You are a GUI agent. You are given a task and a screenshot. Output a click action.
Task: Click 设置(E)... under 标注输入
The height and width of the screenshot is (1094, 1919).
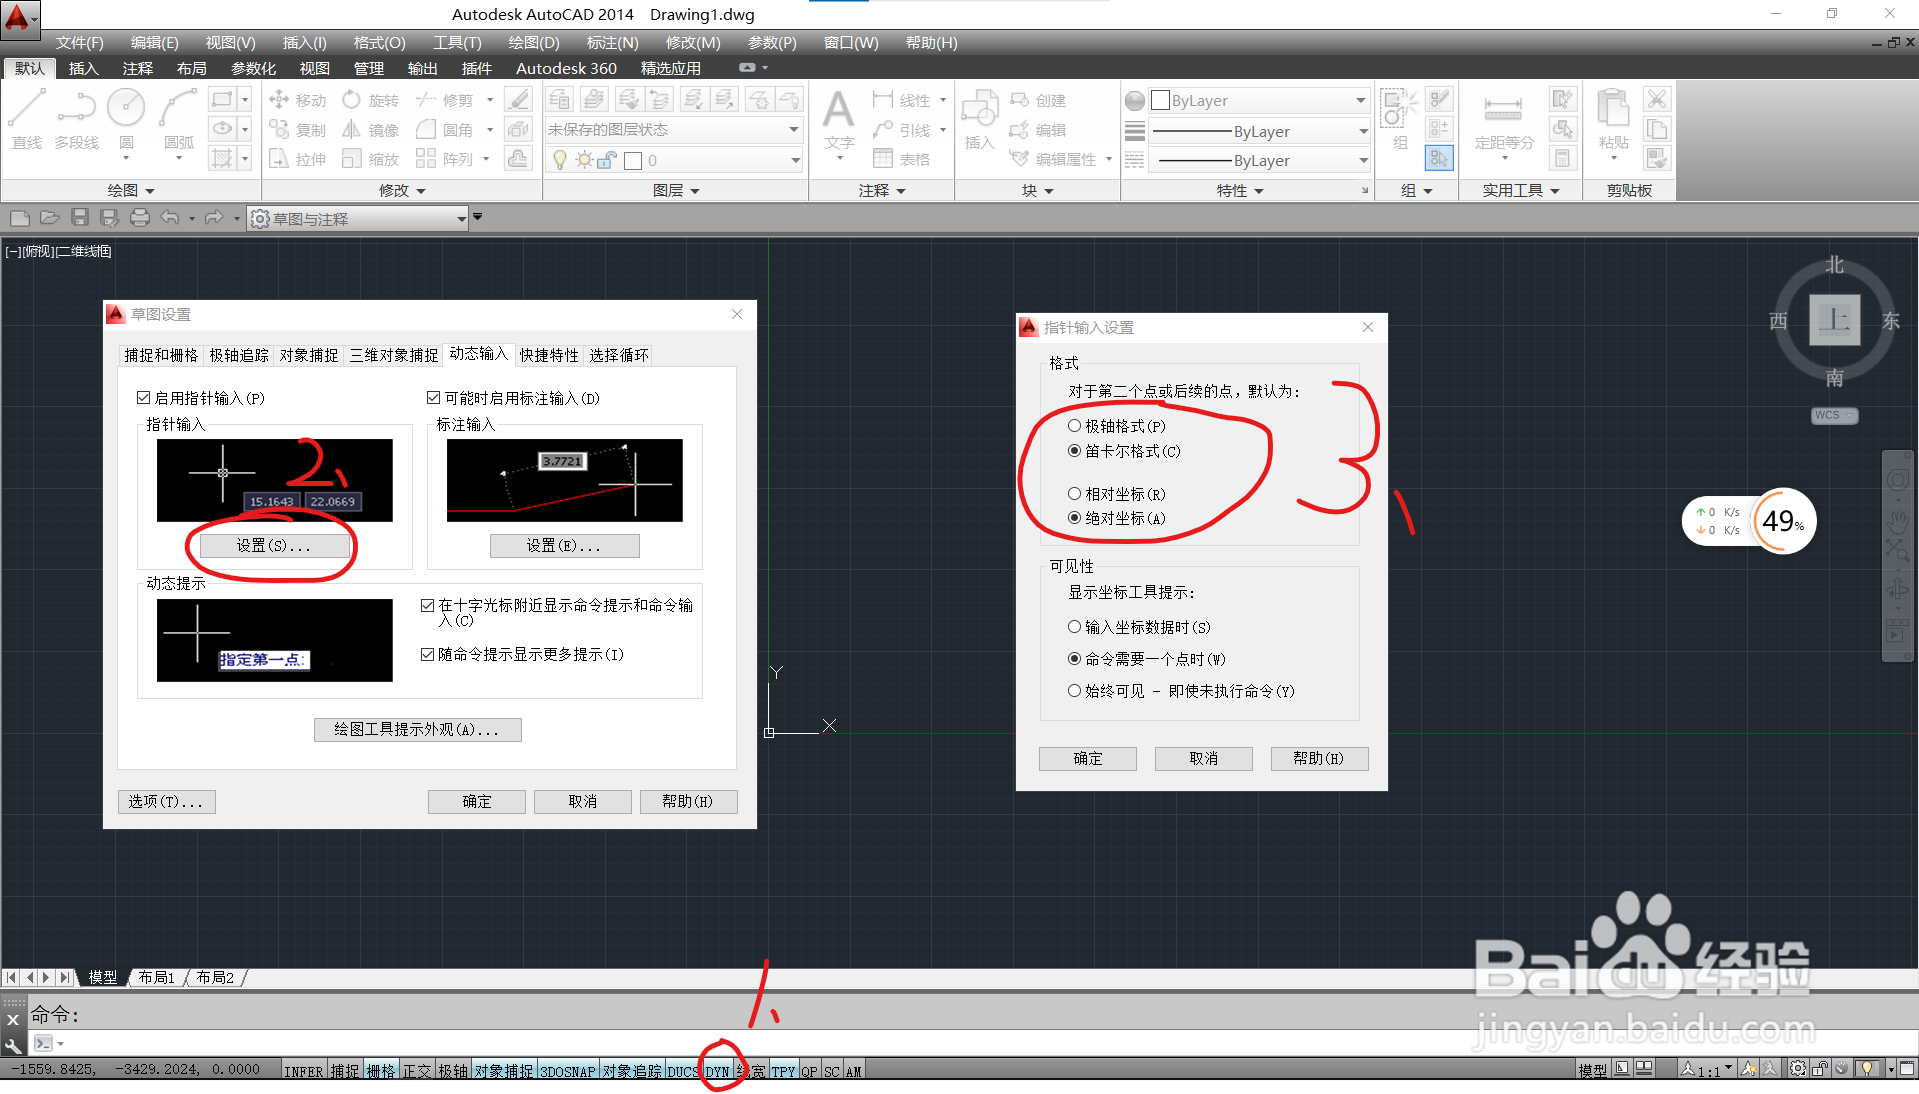pos(564,545)
